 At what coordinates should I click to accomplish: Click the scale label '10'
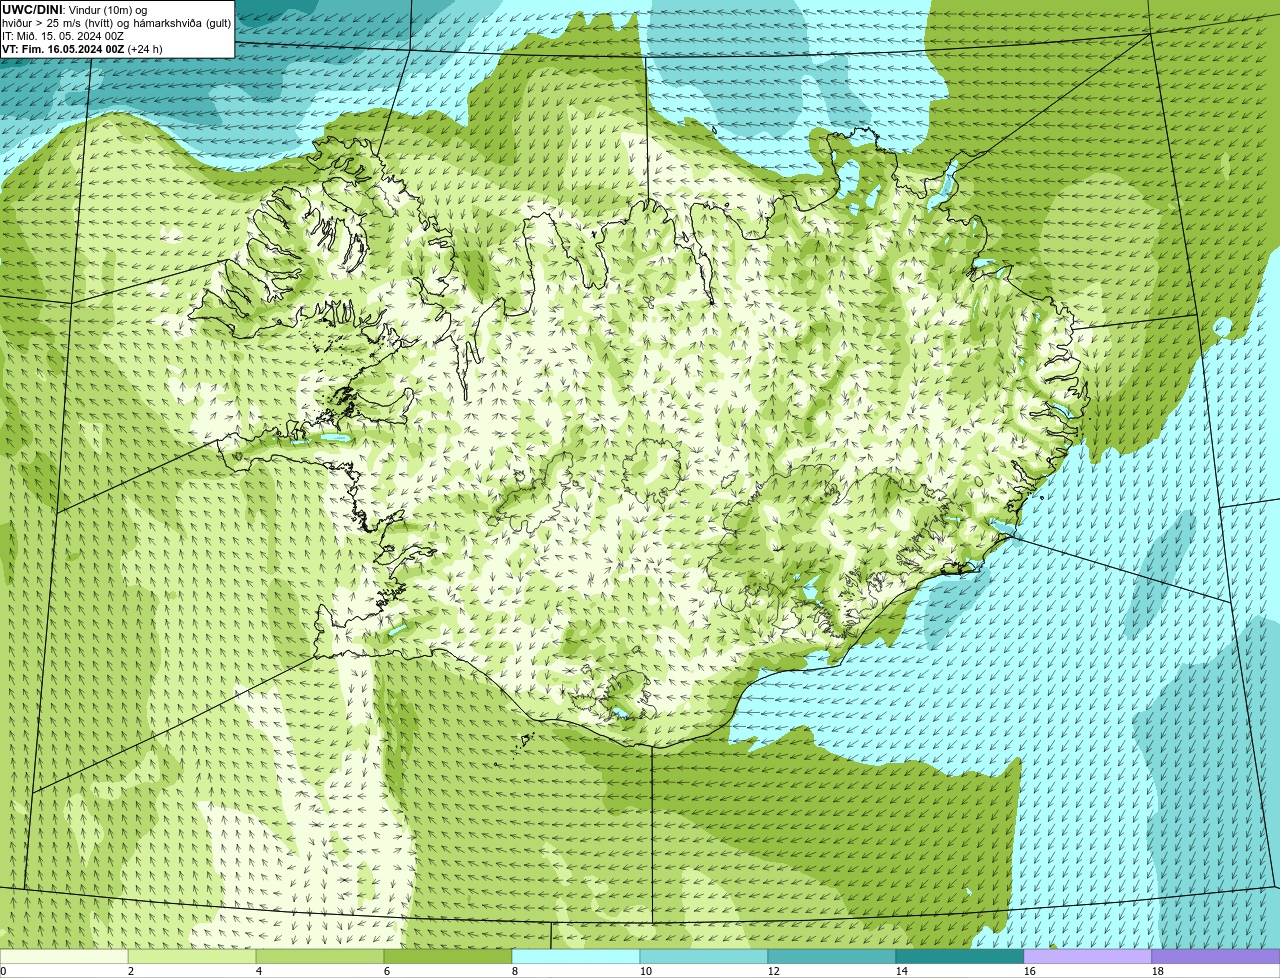point(646,971)
